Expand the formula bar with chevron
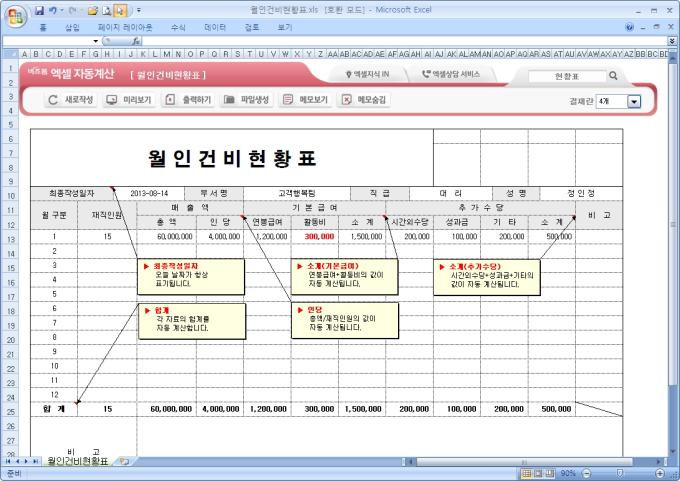 (x=672, y=41)
